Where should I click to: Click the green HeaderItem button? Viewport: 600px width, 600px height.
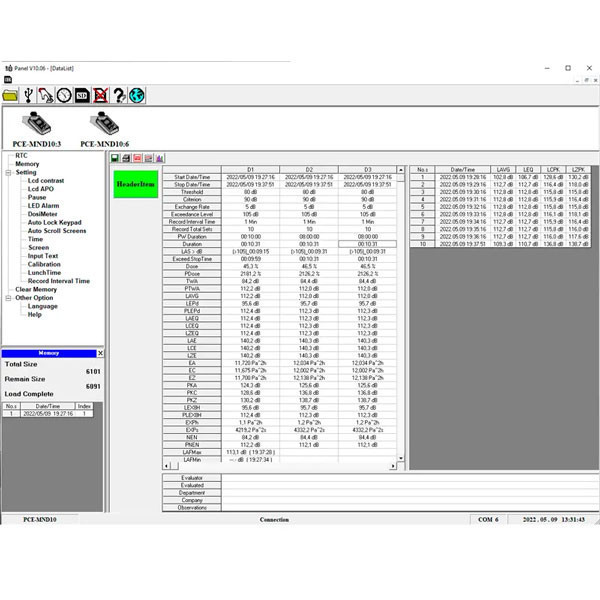[133, 184]
